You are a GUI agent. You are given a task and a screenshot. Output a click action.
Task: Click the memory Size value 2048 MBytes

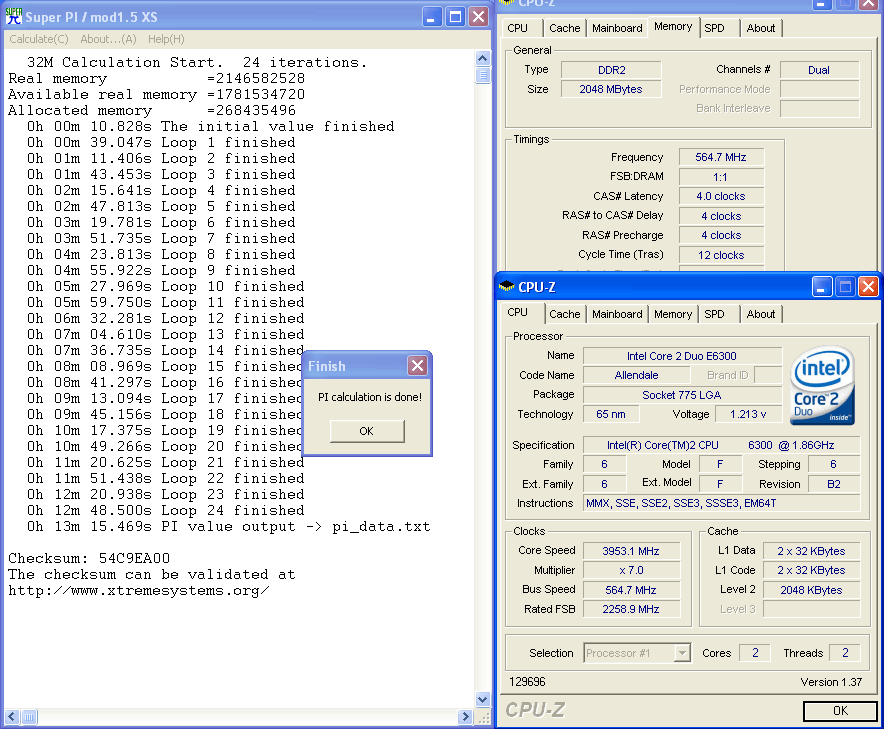[x=611, y=89]
